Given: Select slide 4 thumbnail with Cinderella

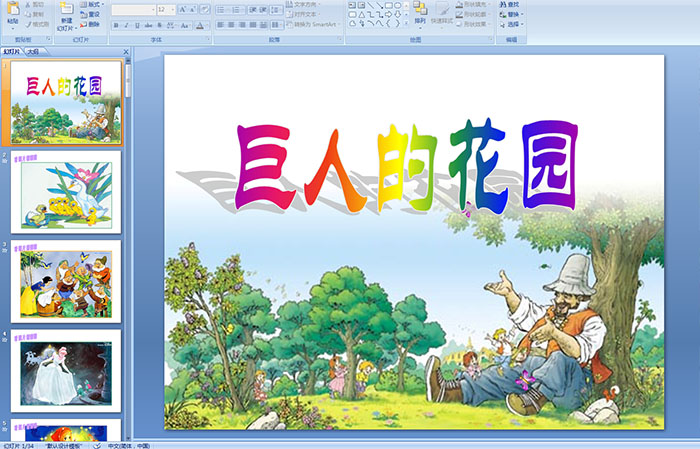Looking at the screenshot, I should 66,370.
